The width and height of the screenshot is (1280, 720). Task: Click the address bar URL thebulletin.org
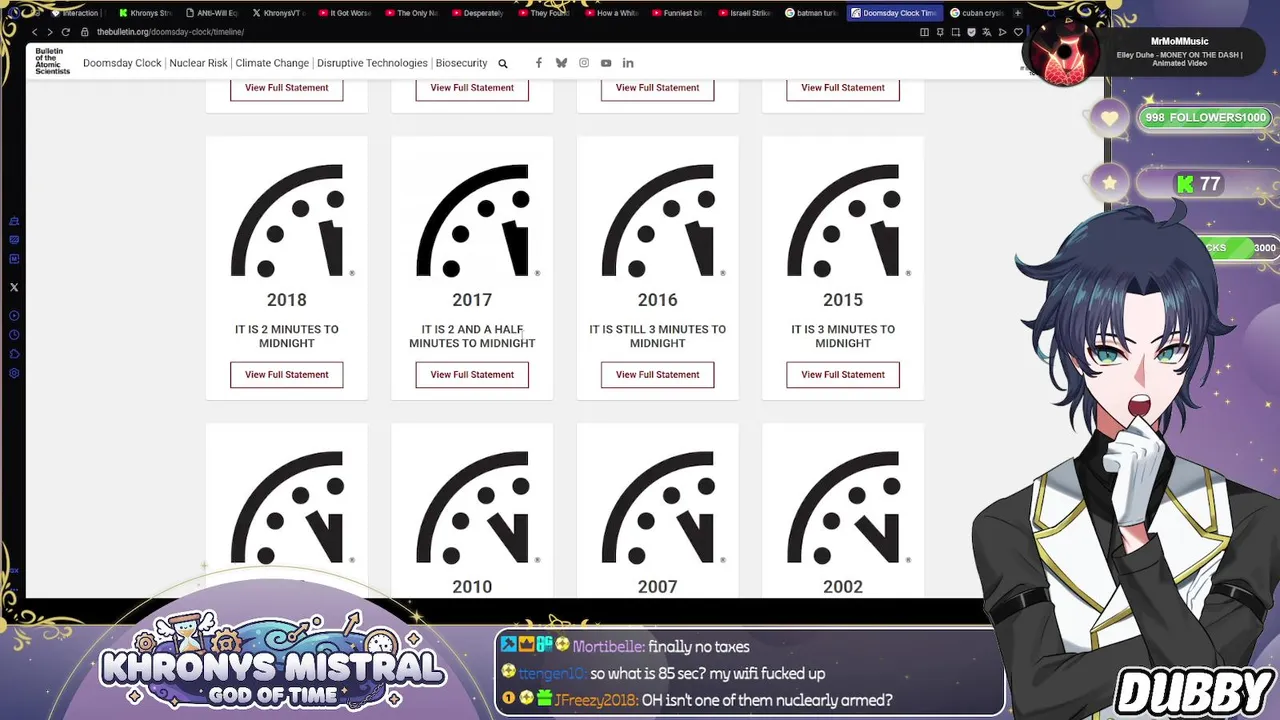pos(169,32)
